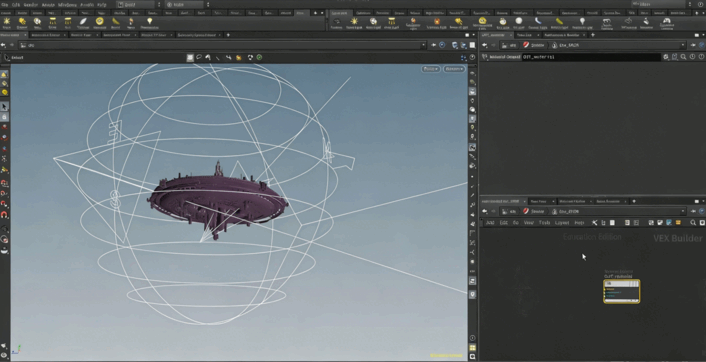Open the parameter pane gear menu
The image size is (706, 362).
(x=666, y=57)
